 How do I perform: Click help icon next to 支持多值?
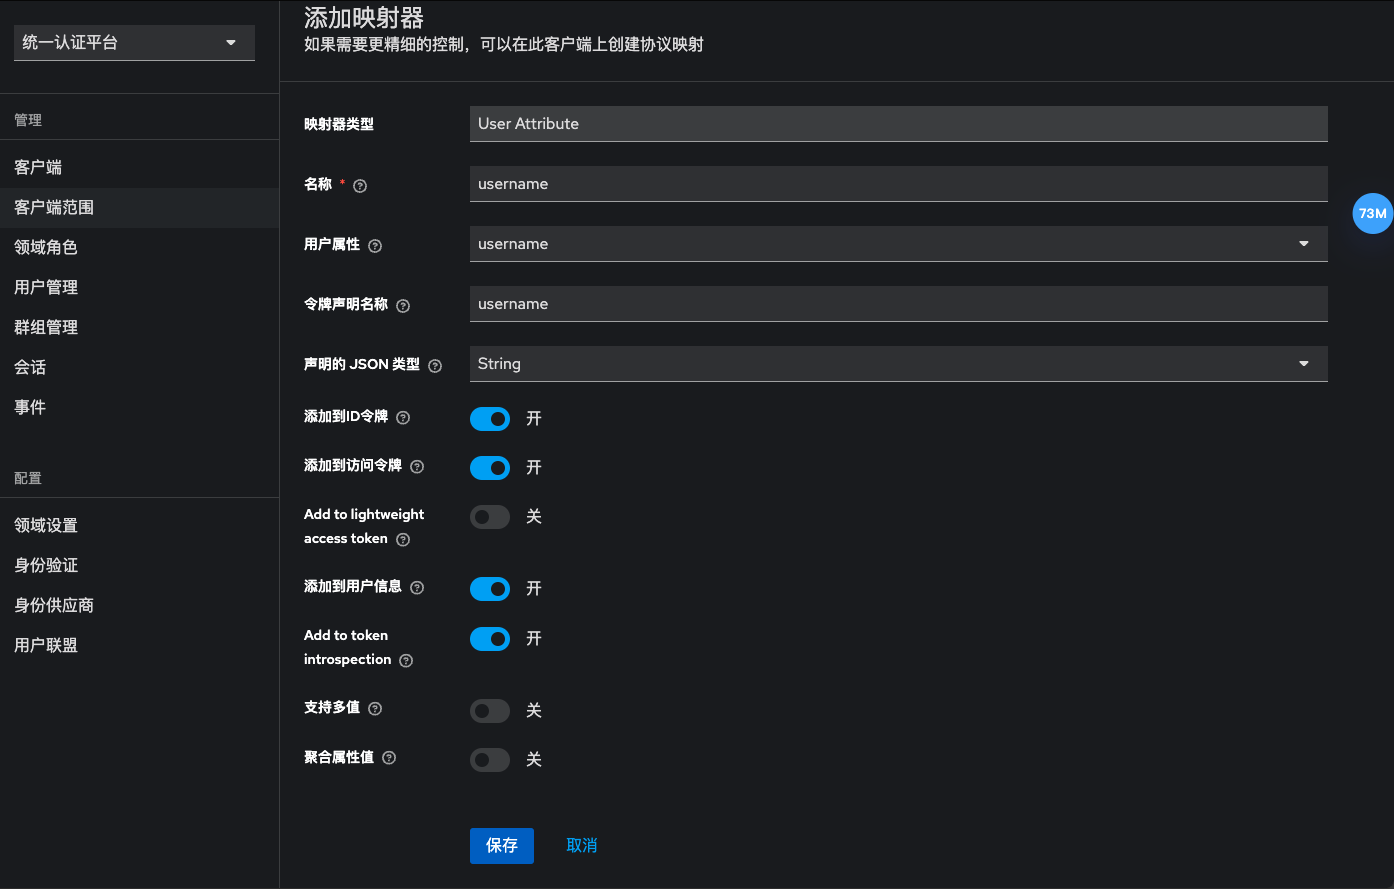(x=375, y=709)
